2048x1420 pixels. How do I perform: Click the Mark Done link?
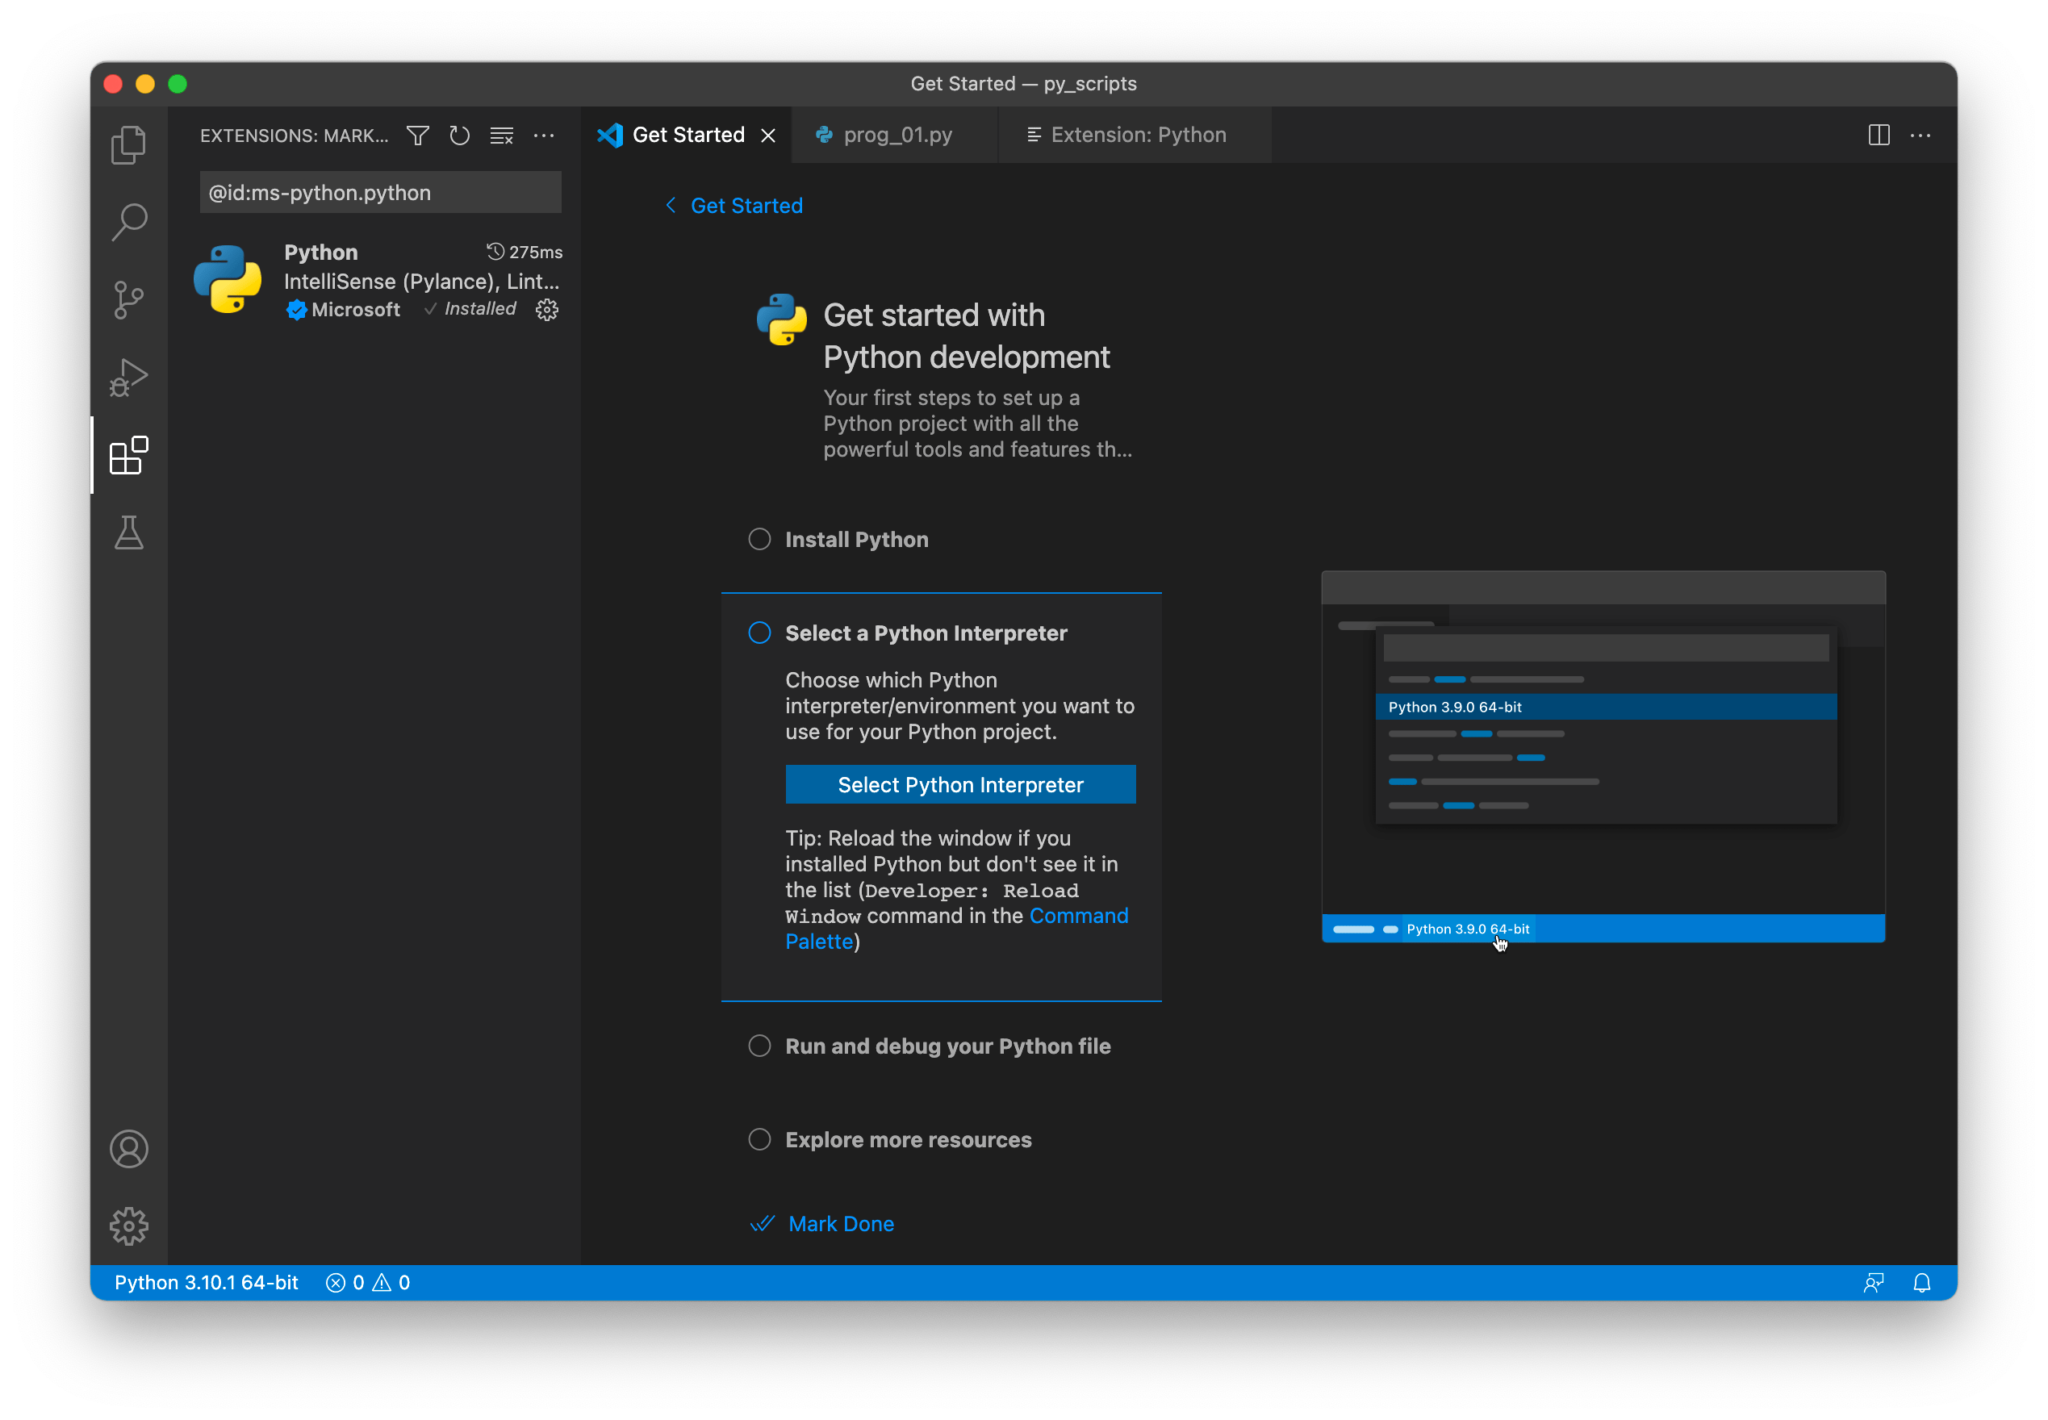841,1223
